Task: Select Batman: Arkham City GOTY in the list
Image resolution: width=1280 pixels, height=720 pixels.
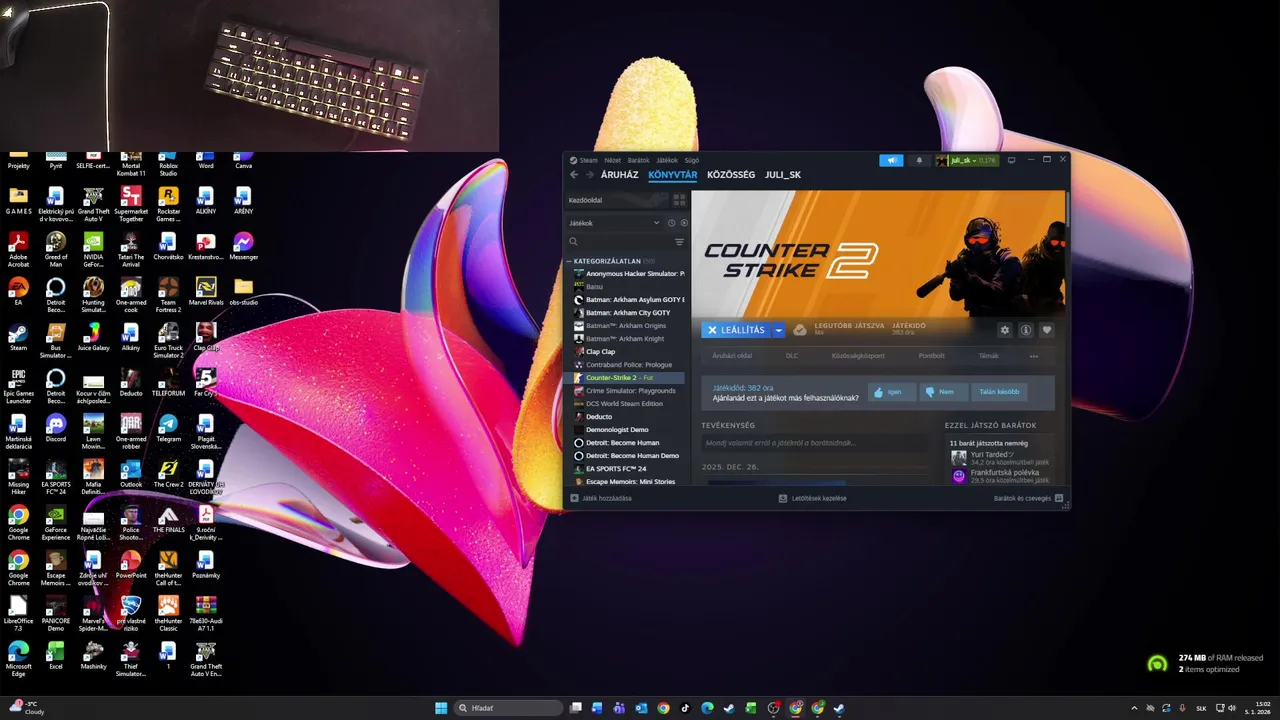Action: 628,312
